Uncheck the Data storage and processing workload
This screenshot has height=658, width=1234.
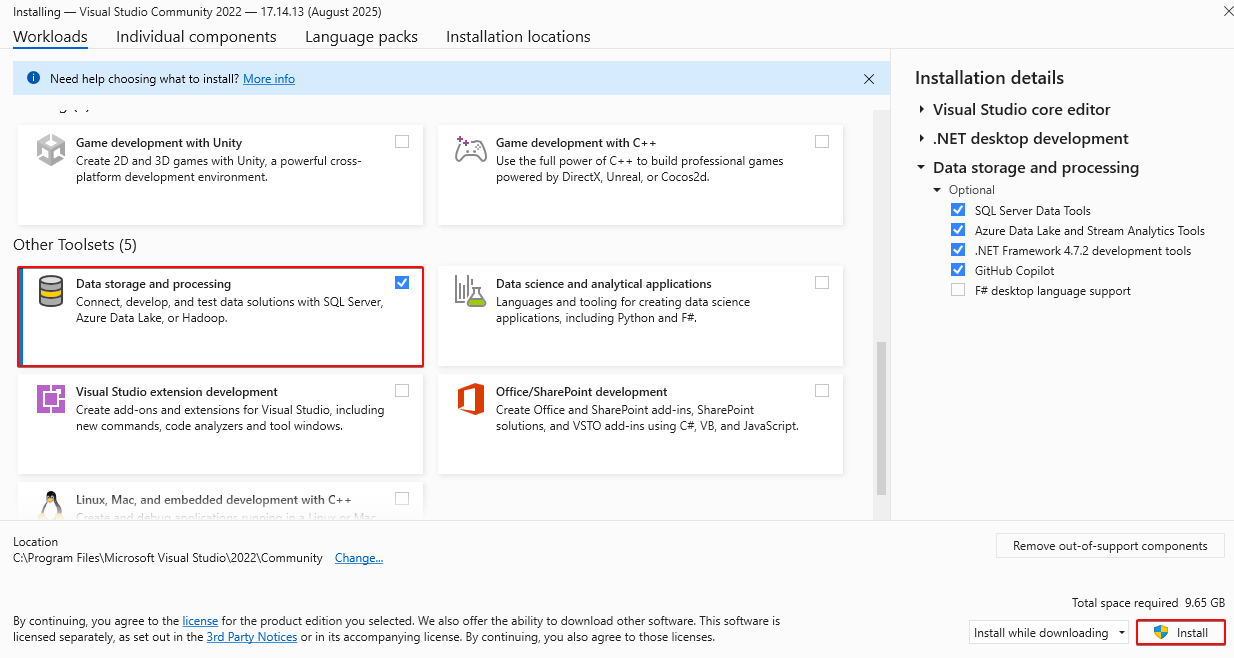click(402, 283)
